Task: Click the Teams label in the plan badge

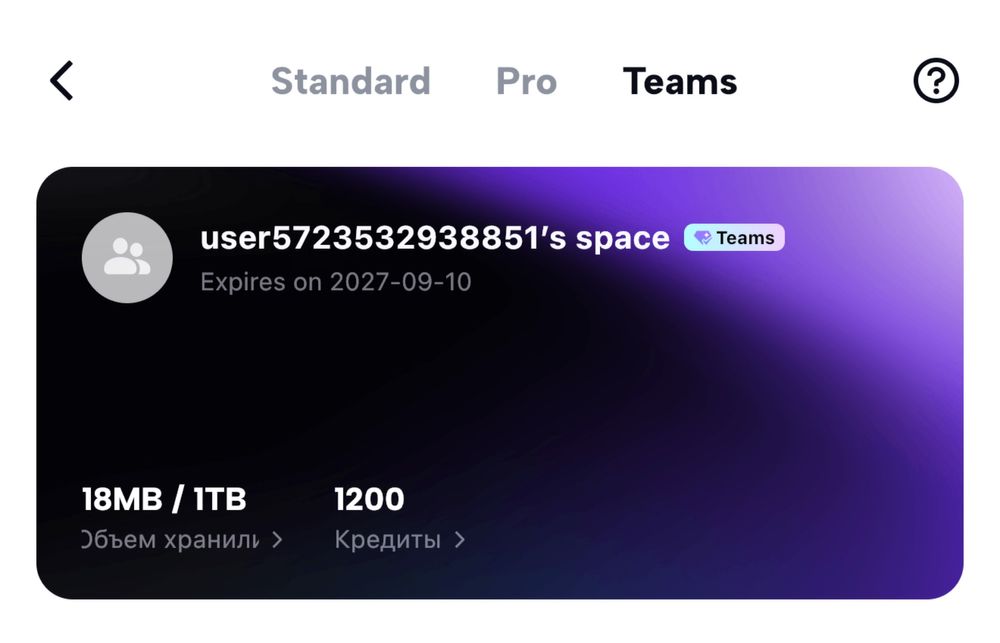Action: click(745, 238)
